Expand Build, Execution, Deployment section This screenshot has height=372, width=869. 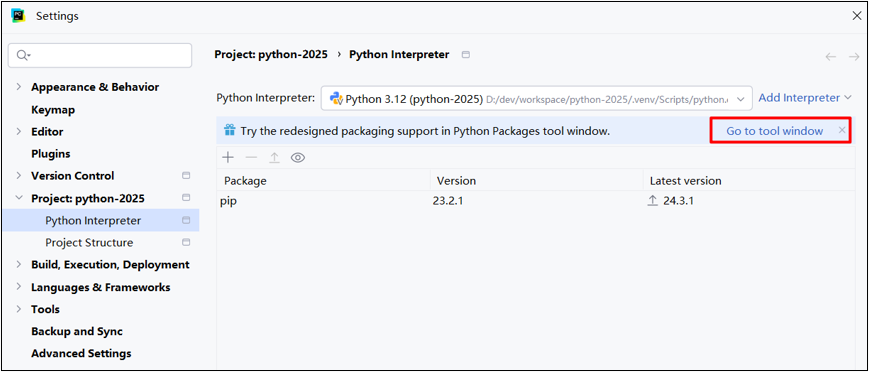tap(19, 264)
